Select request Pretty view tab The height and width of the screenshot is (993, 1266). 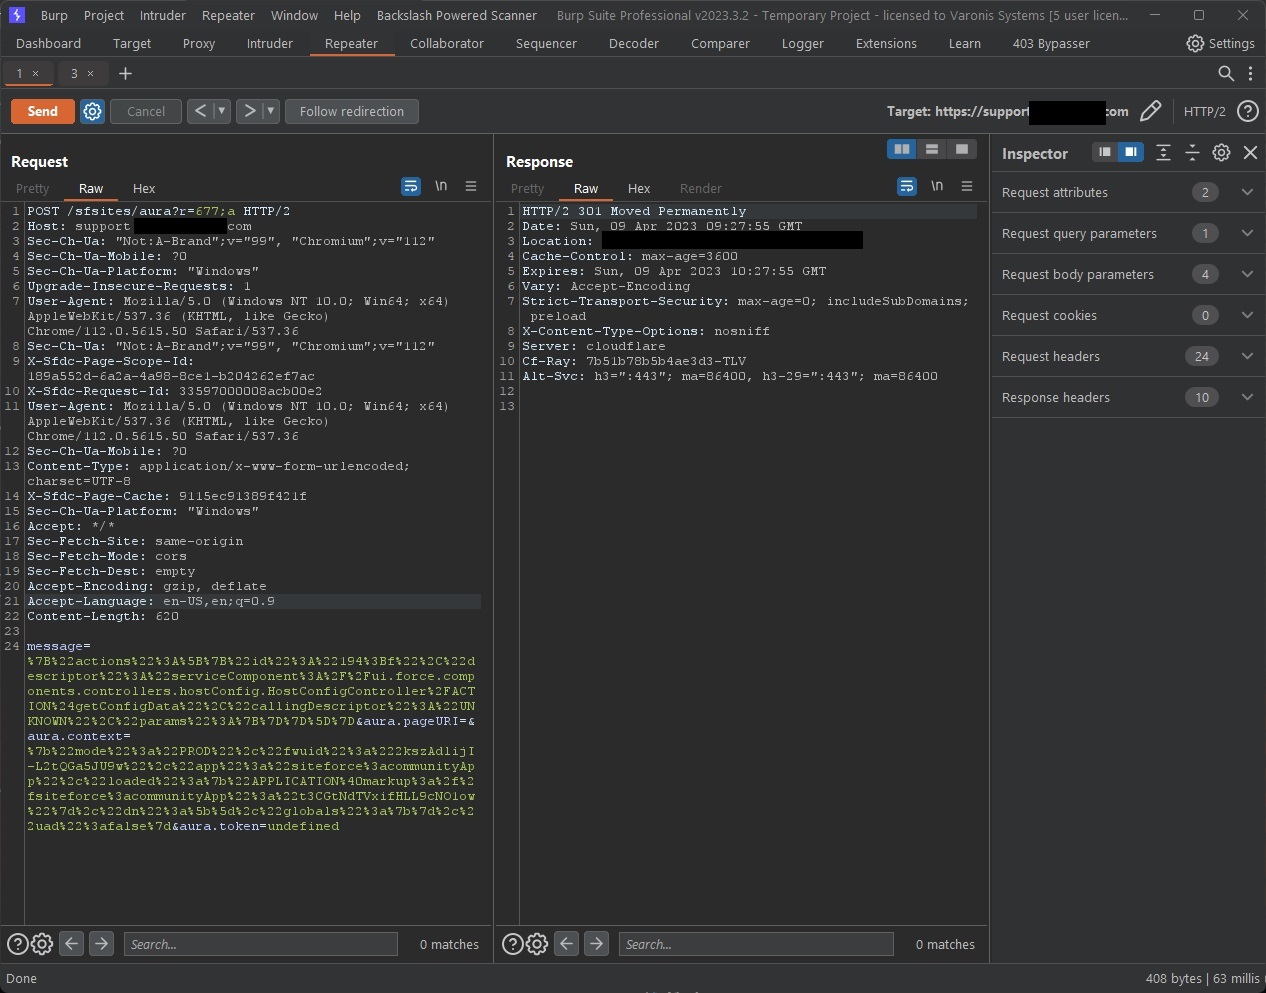click(x=32, y=188)
